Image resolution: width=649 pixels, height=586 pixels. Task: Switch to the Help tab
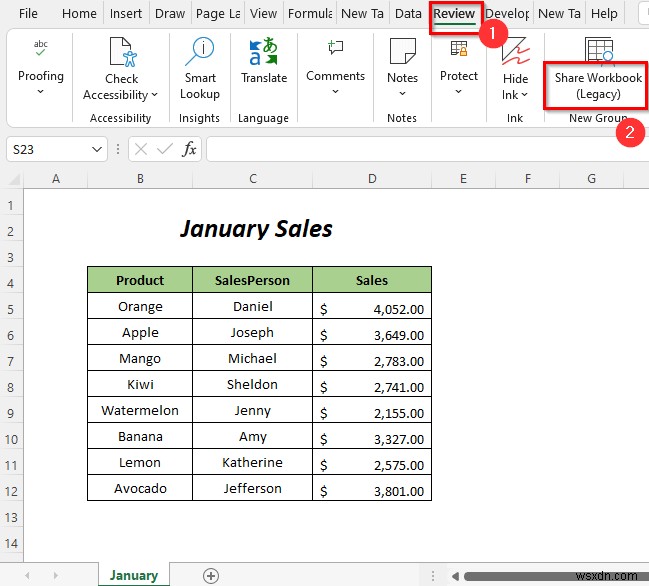click(604, 14)
